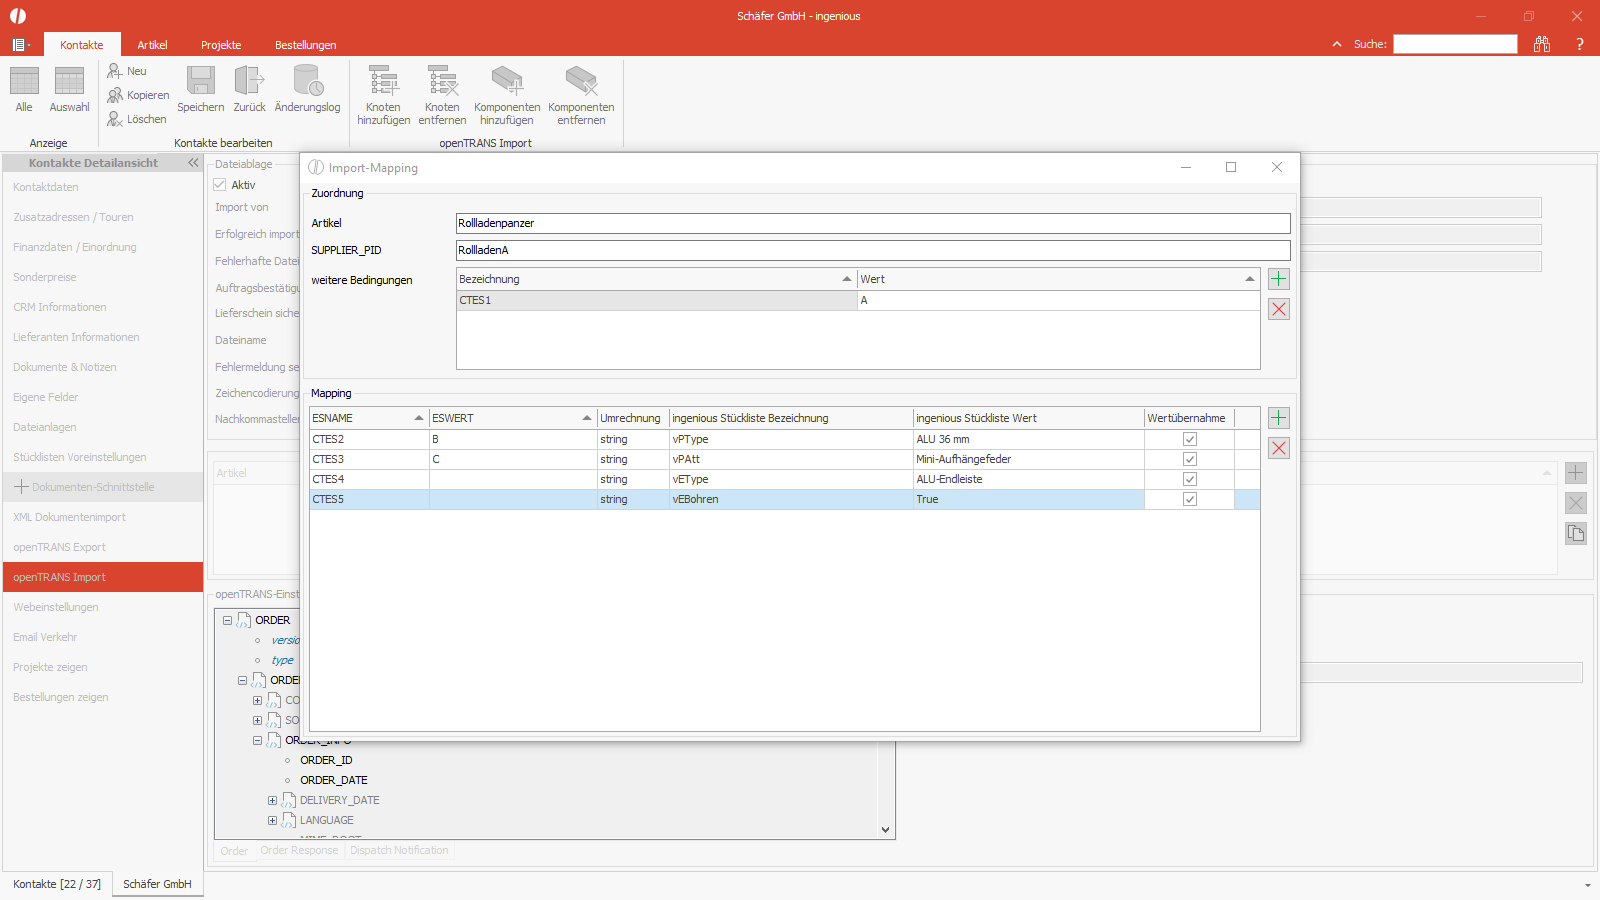Screen dimensions: 1600x900
Task: Open openTRANS Import sidebar entry
Action: 103,577
